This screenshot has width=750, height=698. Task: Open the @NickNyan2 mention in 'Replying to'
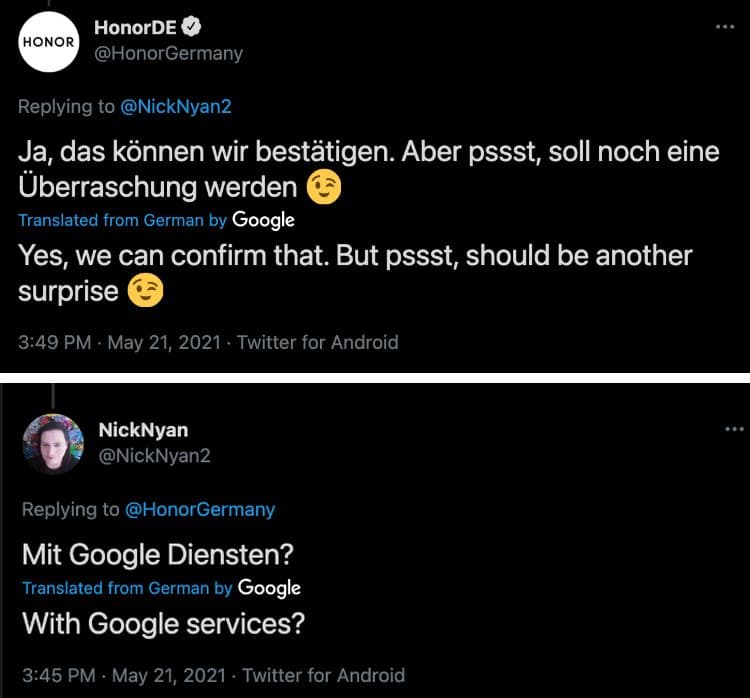tap(183, 105)
